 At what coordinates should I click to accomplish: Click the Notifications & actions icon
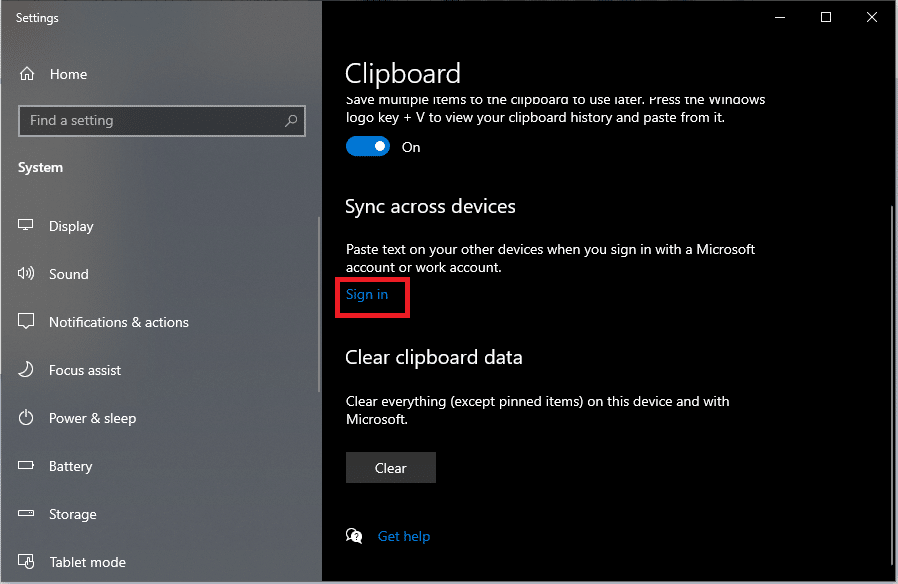coord(27,322)
